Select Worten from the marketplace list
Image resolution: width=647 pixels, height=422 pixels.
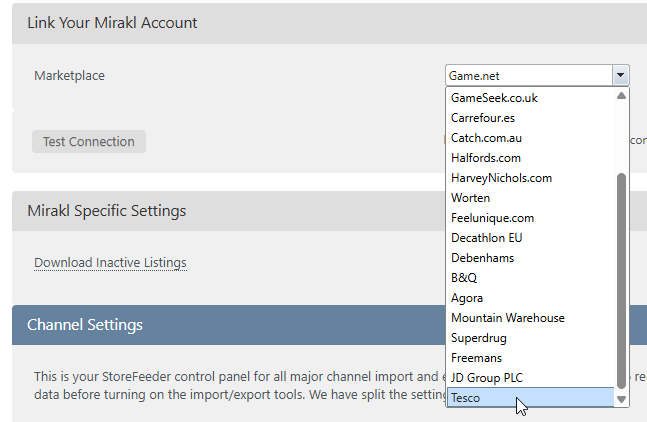click(530, 198)
